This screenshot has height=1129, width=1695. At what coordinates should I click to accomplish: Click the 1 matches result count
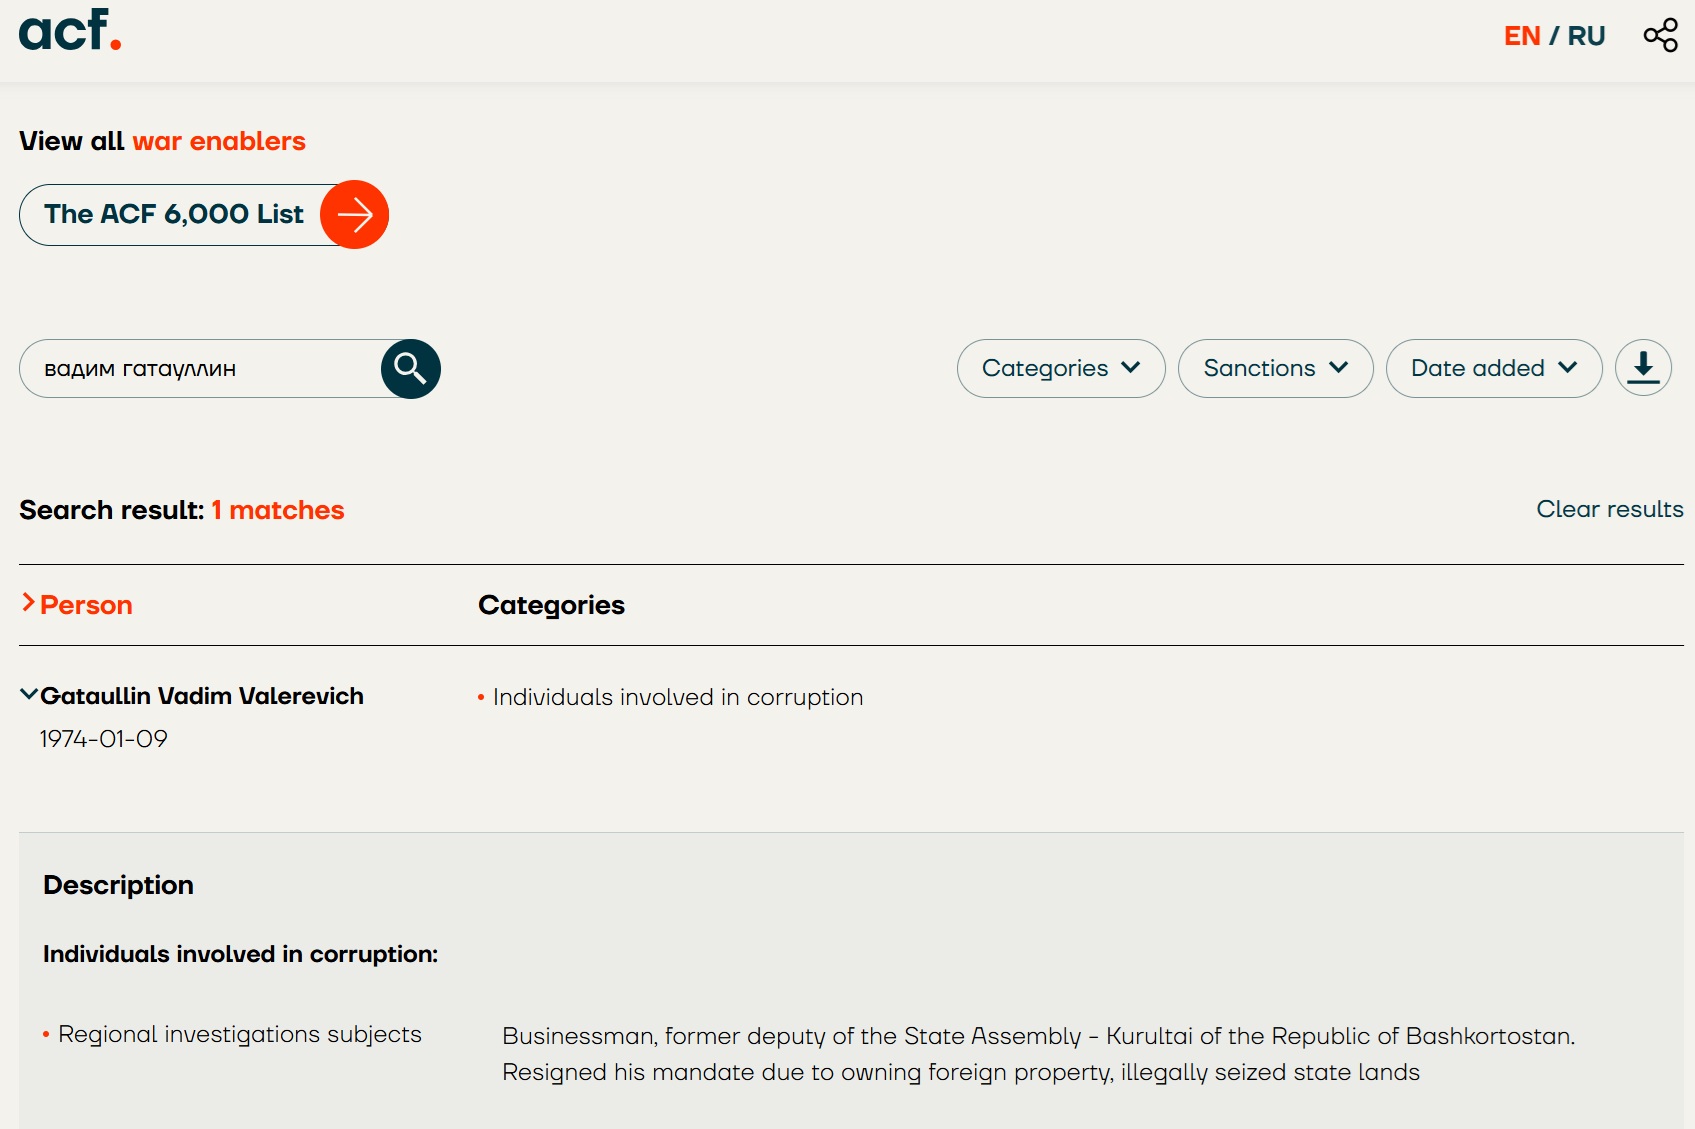(x=278, y=510)
